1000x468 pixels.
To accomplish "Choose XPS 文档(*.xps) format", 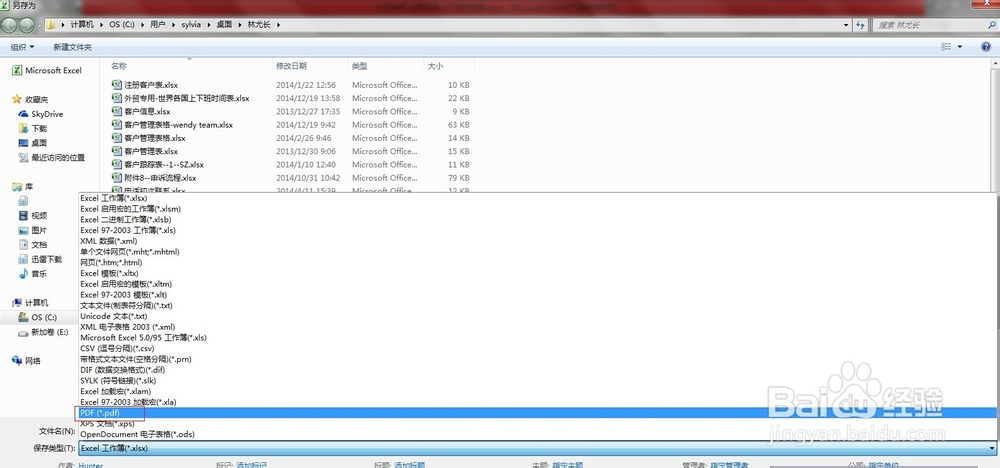I will pyautogui.click(x=537, y=423).
